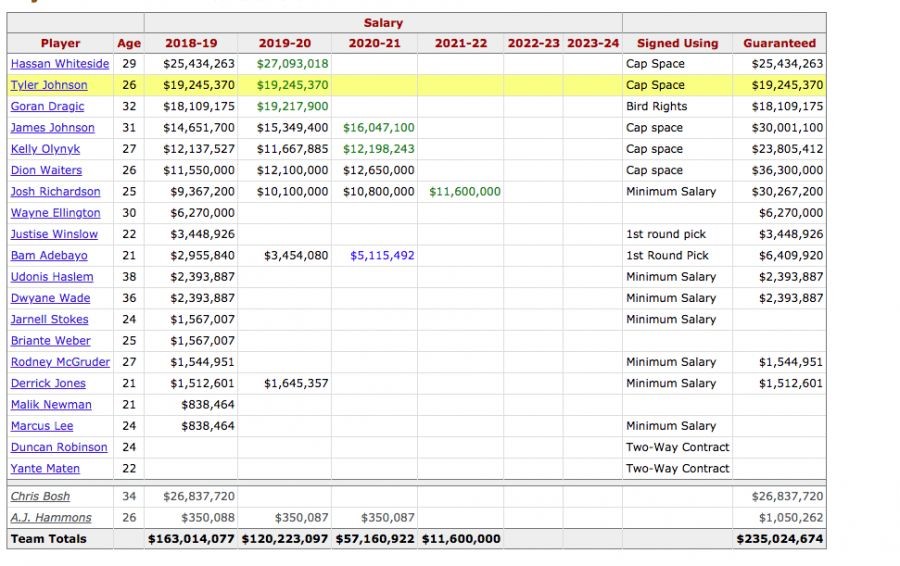Open Duncan Robinson's player page

coord(58,447)
